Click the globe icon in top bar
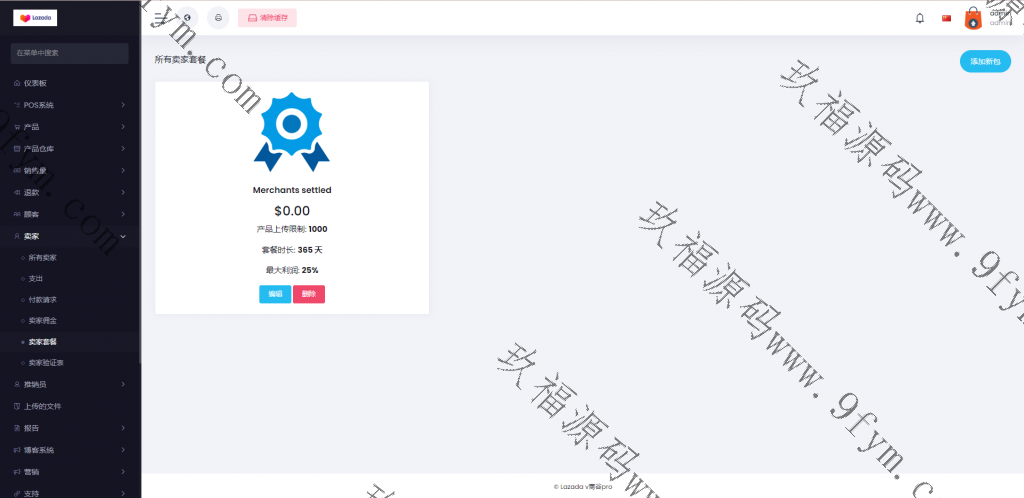Viewport: 1024px width, 498px height. click(x=187, y=17)
